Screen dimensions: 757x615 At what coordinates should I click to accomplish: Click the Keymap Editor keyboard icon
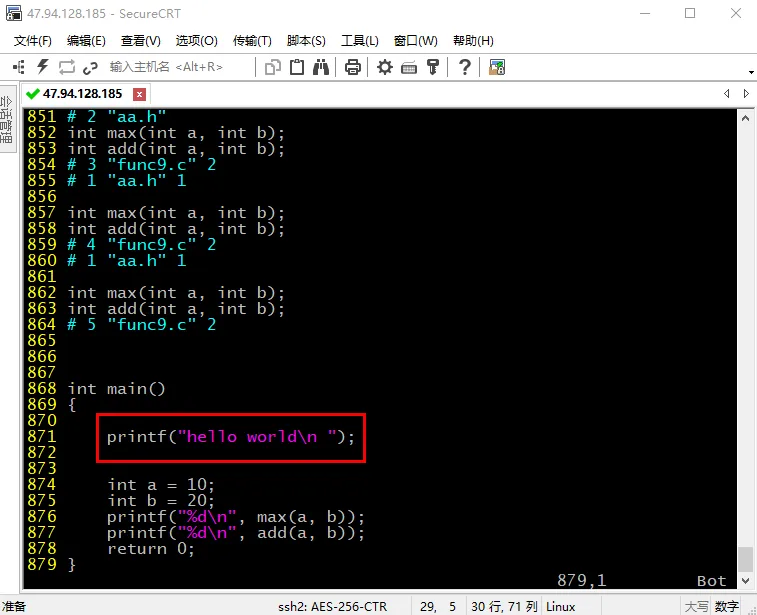click(409, 68)
